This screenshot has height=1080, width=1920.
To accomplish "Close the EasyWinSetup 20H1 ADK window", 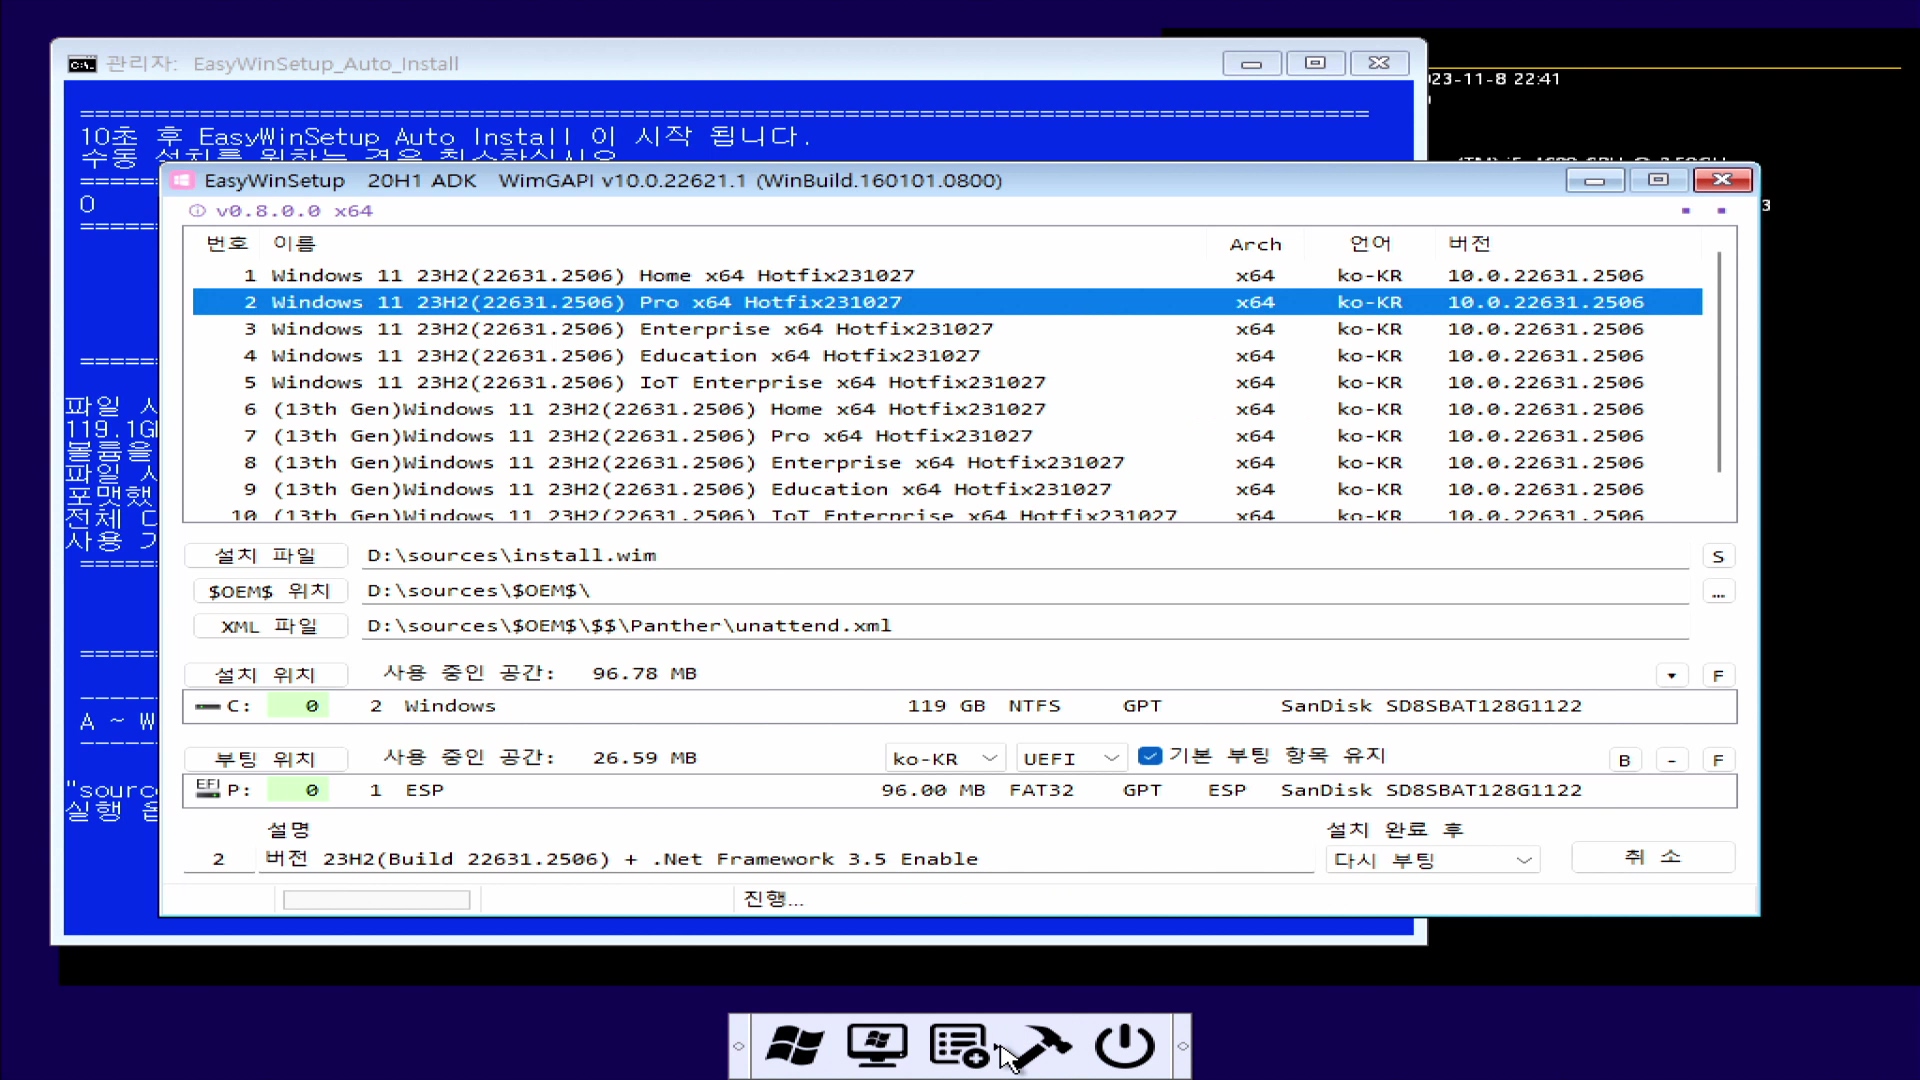I will (x=1722, y=180).
